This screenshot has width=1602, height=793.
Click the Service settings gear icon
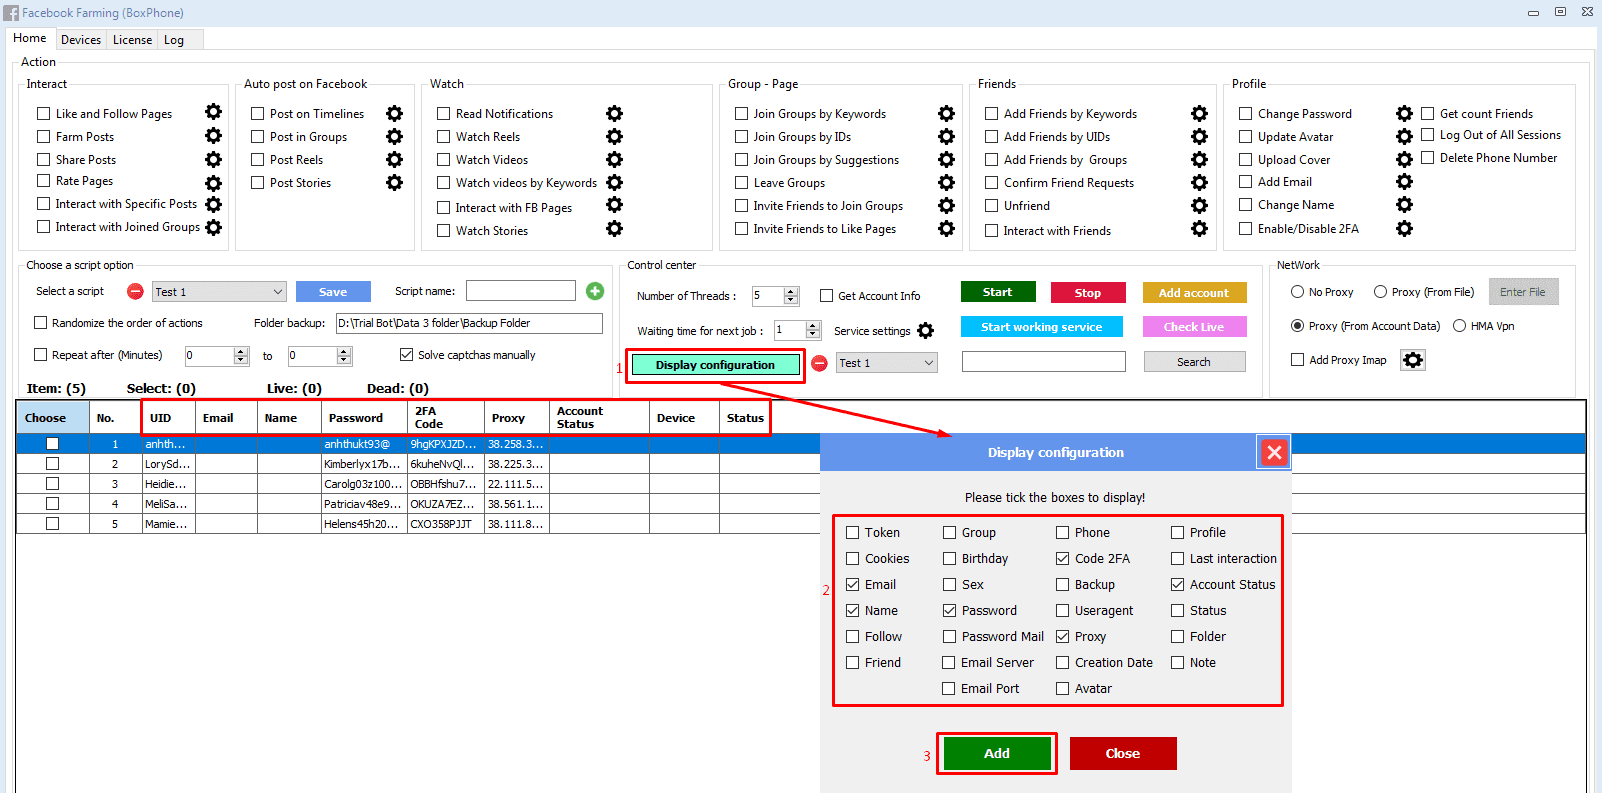(x=926, y=331)
